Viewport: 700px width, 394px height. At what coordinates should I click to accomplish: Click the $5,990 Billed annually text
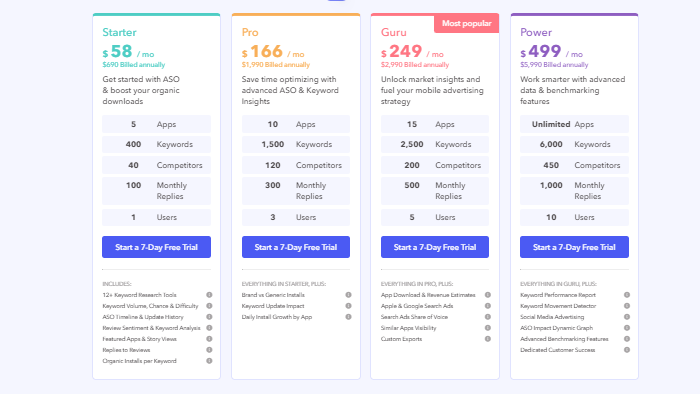tap(554, 65)
